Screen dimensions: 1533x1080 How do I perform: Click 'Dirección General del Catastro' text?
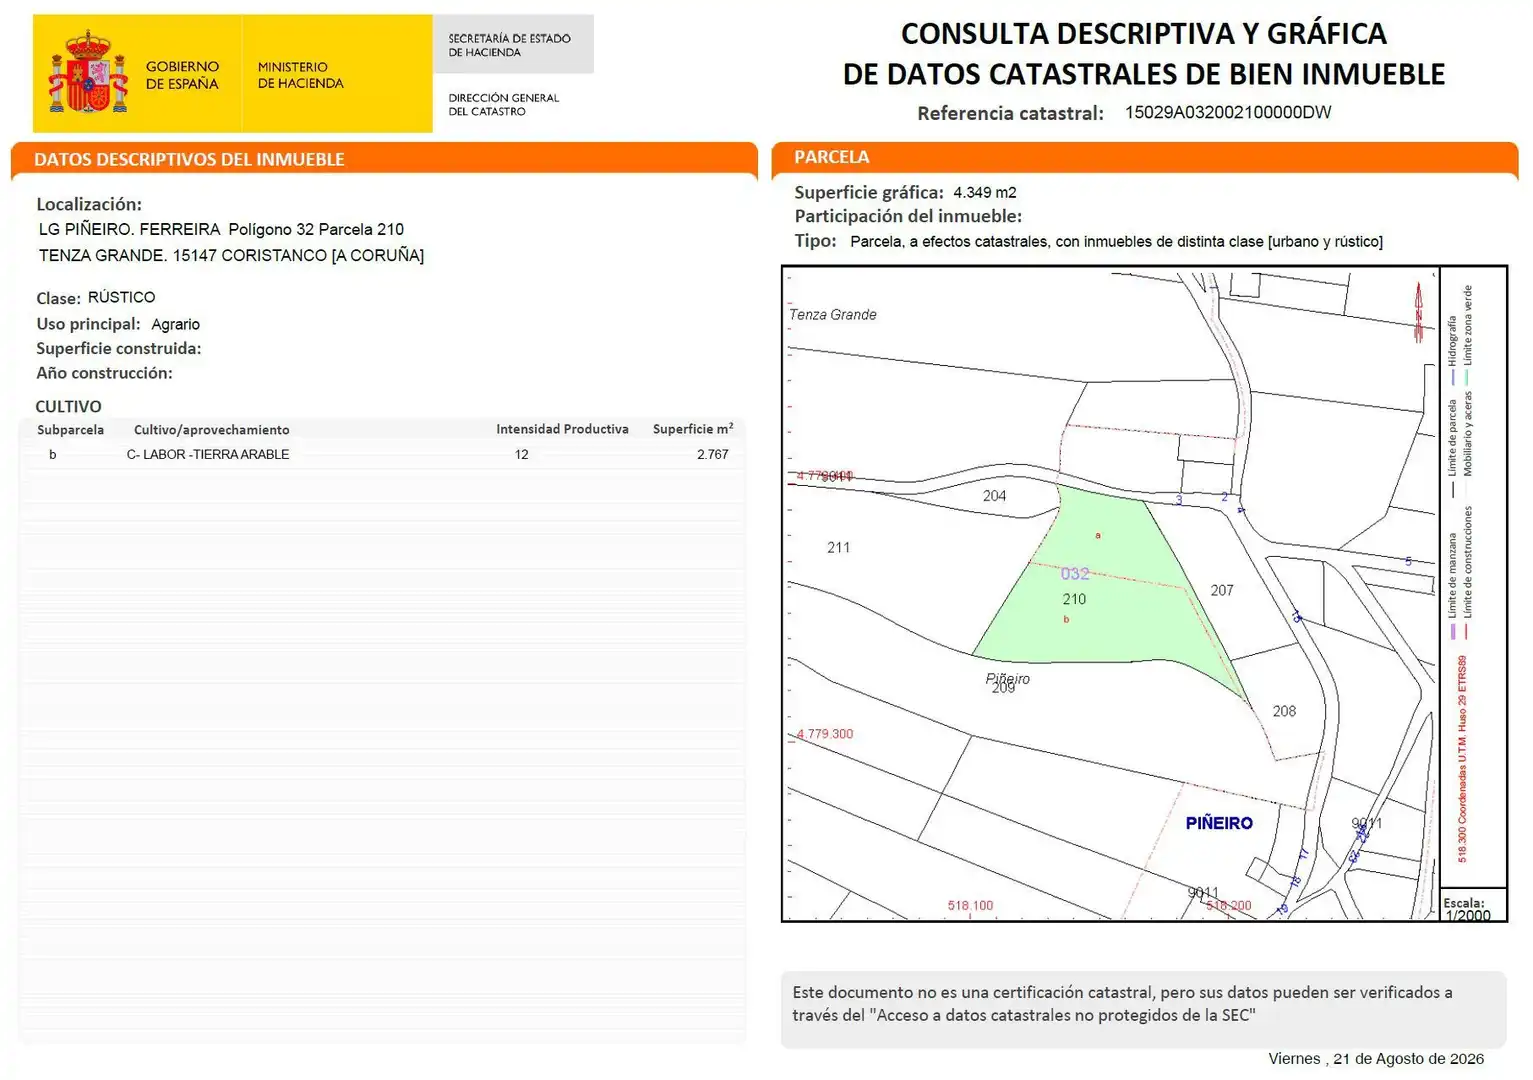(x=503, y=104)
